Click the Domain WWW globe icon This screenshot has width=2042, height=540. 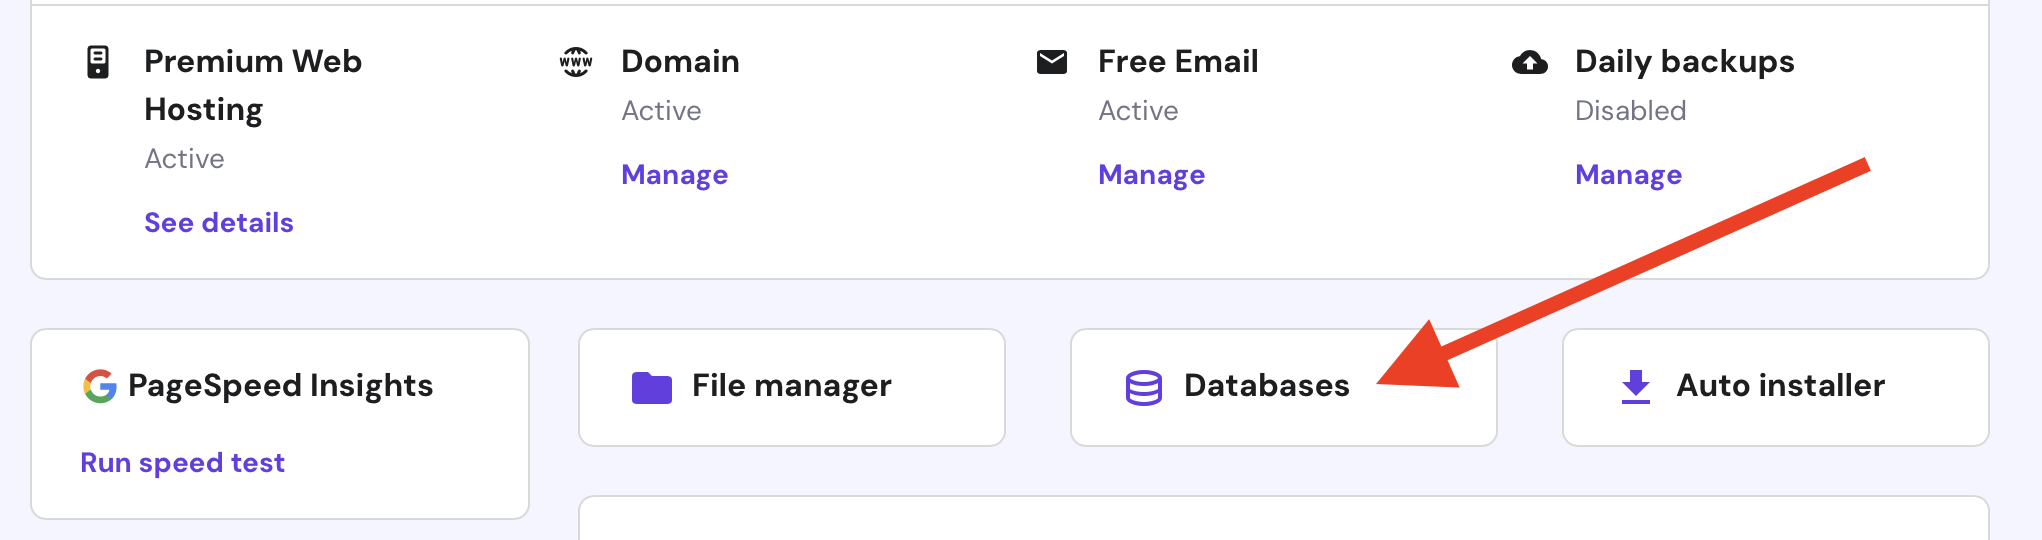click(x=576, y=62)
